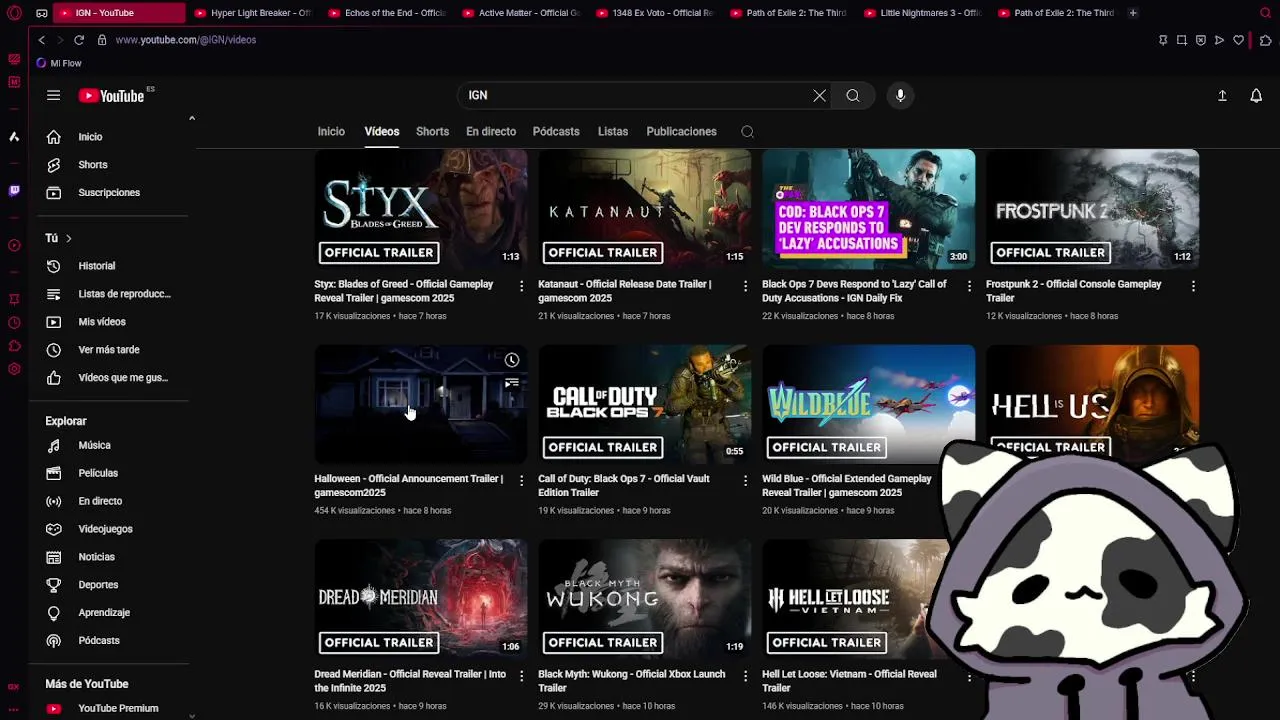Screen dimensions: 1280x720
Task: Reload the current page
Action: [x=78, y=40]
